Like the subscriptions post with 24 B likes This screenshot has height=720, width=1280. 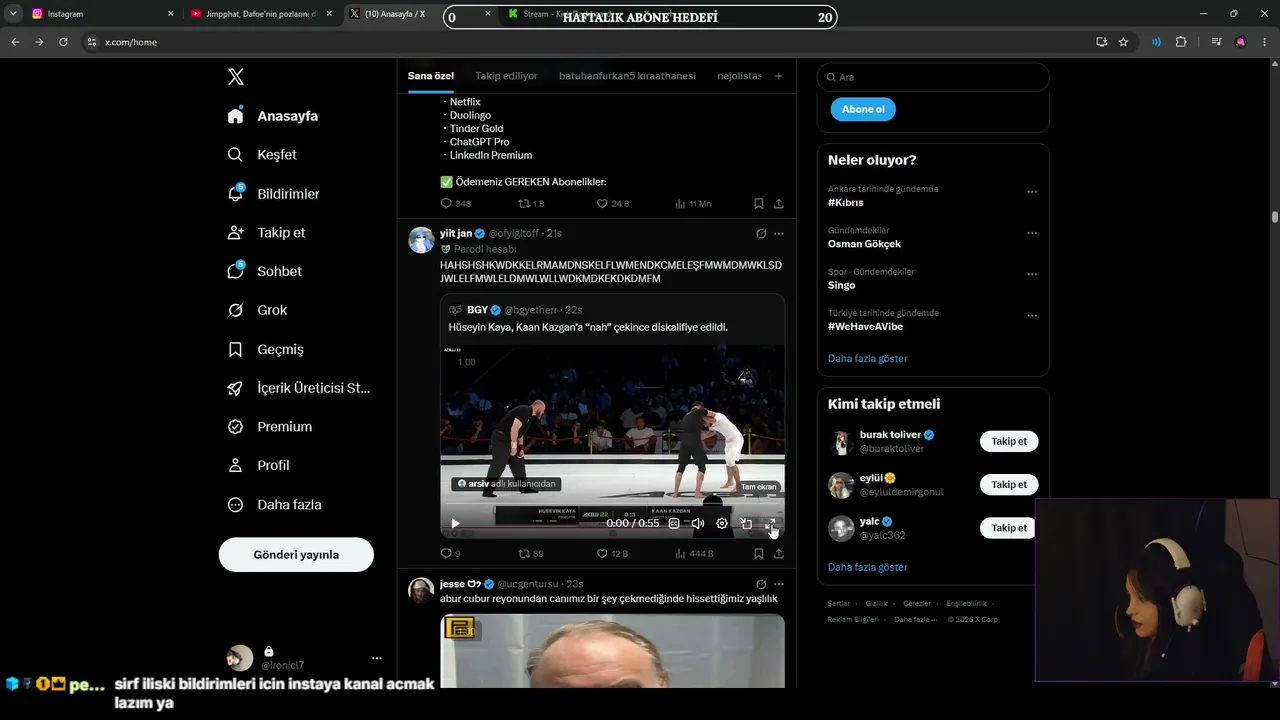pyautogui.click(x=613, y=204)
